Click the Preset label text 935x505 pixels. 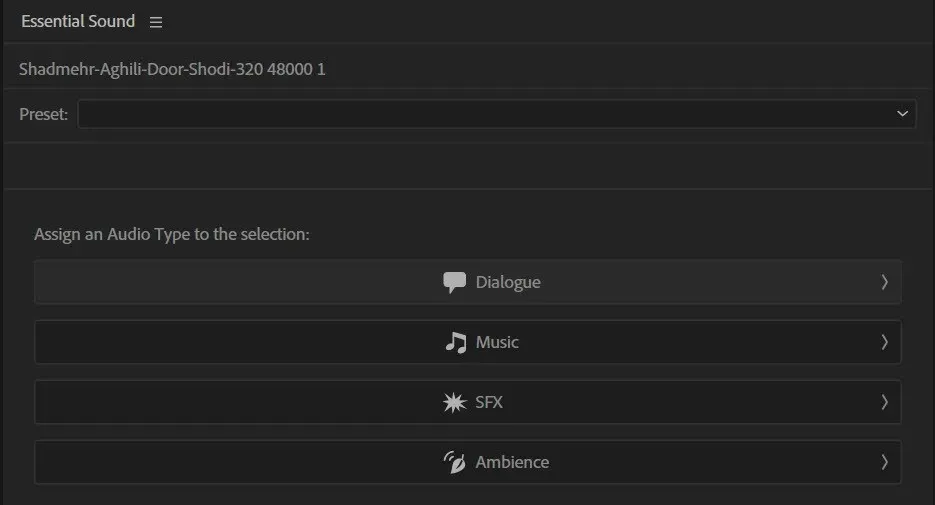click(44, 114)
